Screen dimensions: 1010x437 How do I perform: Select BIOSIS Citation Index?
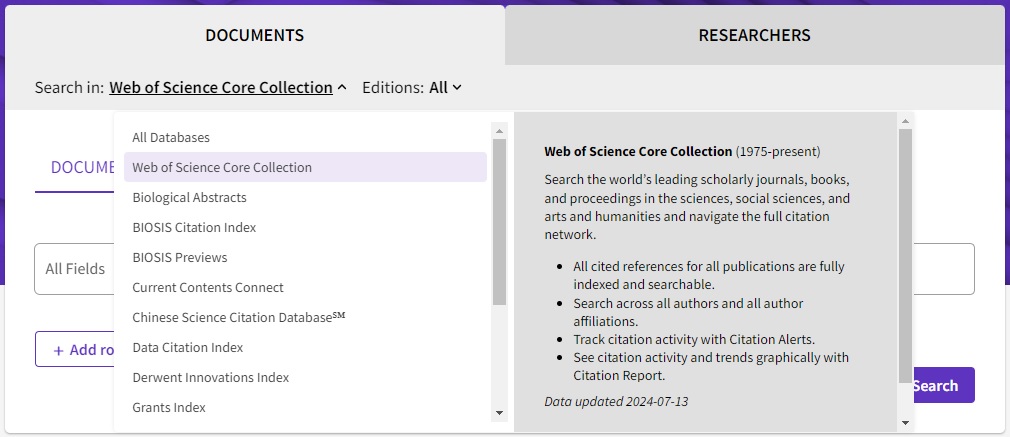pos(194,227)
